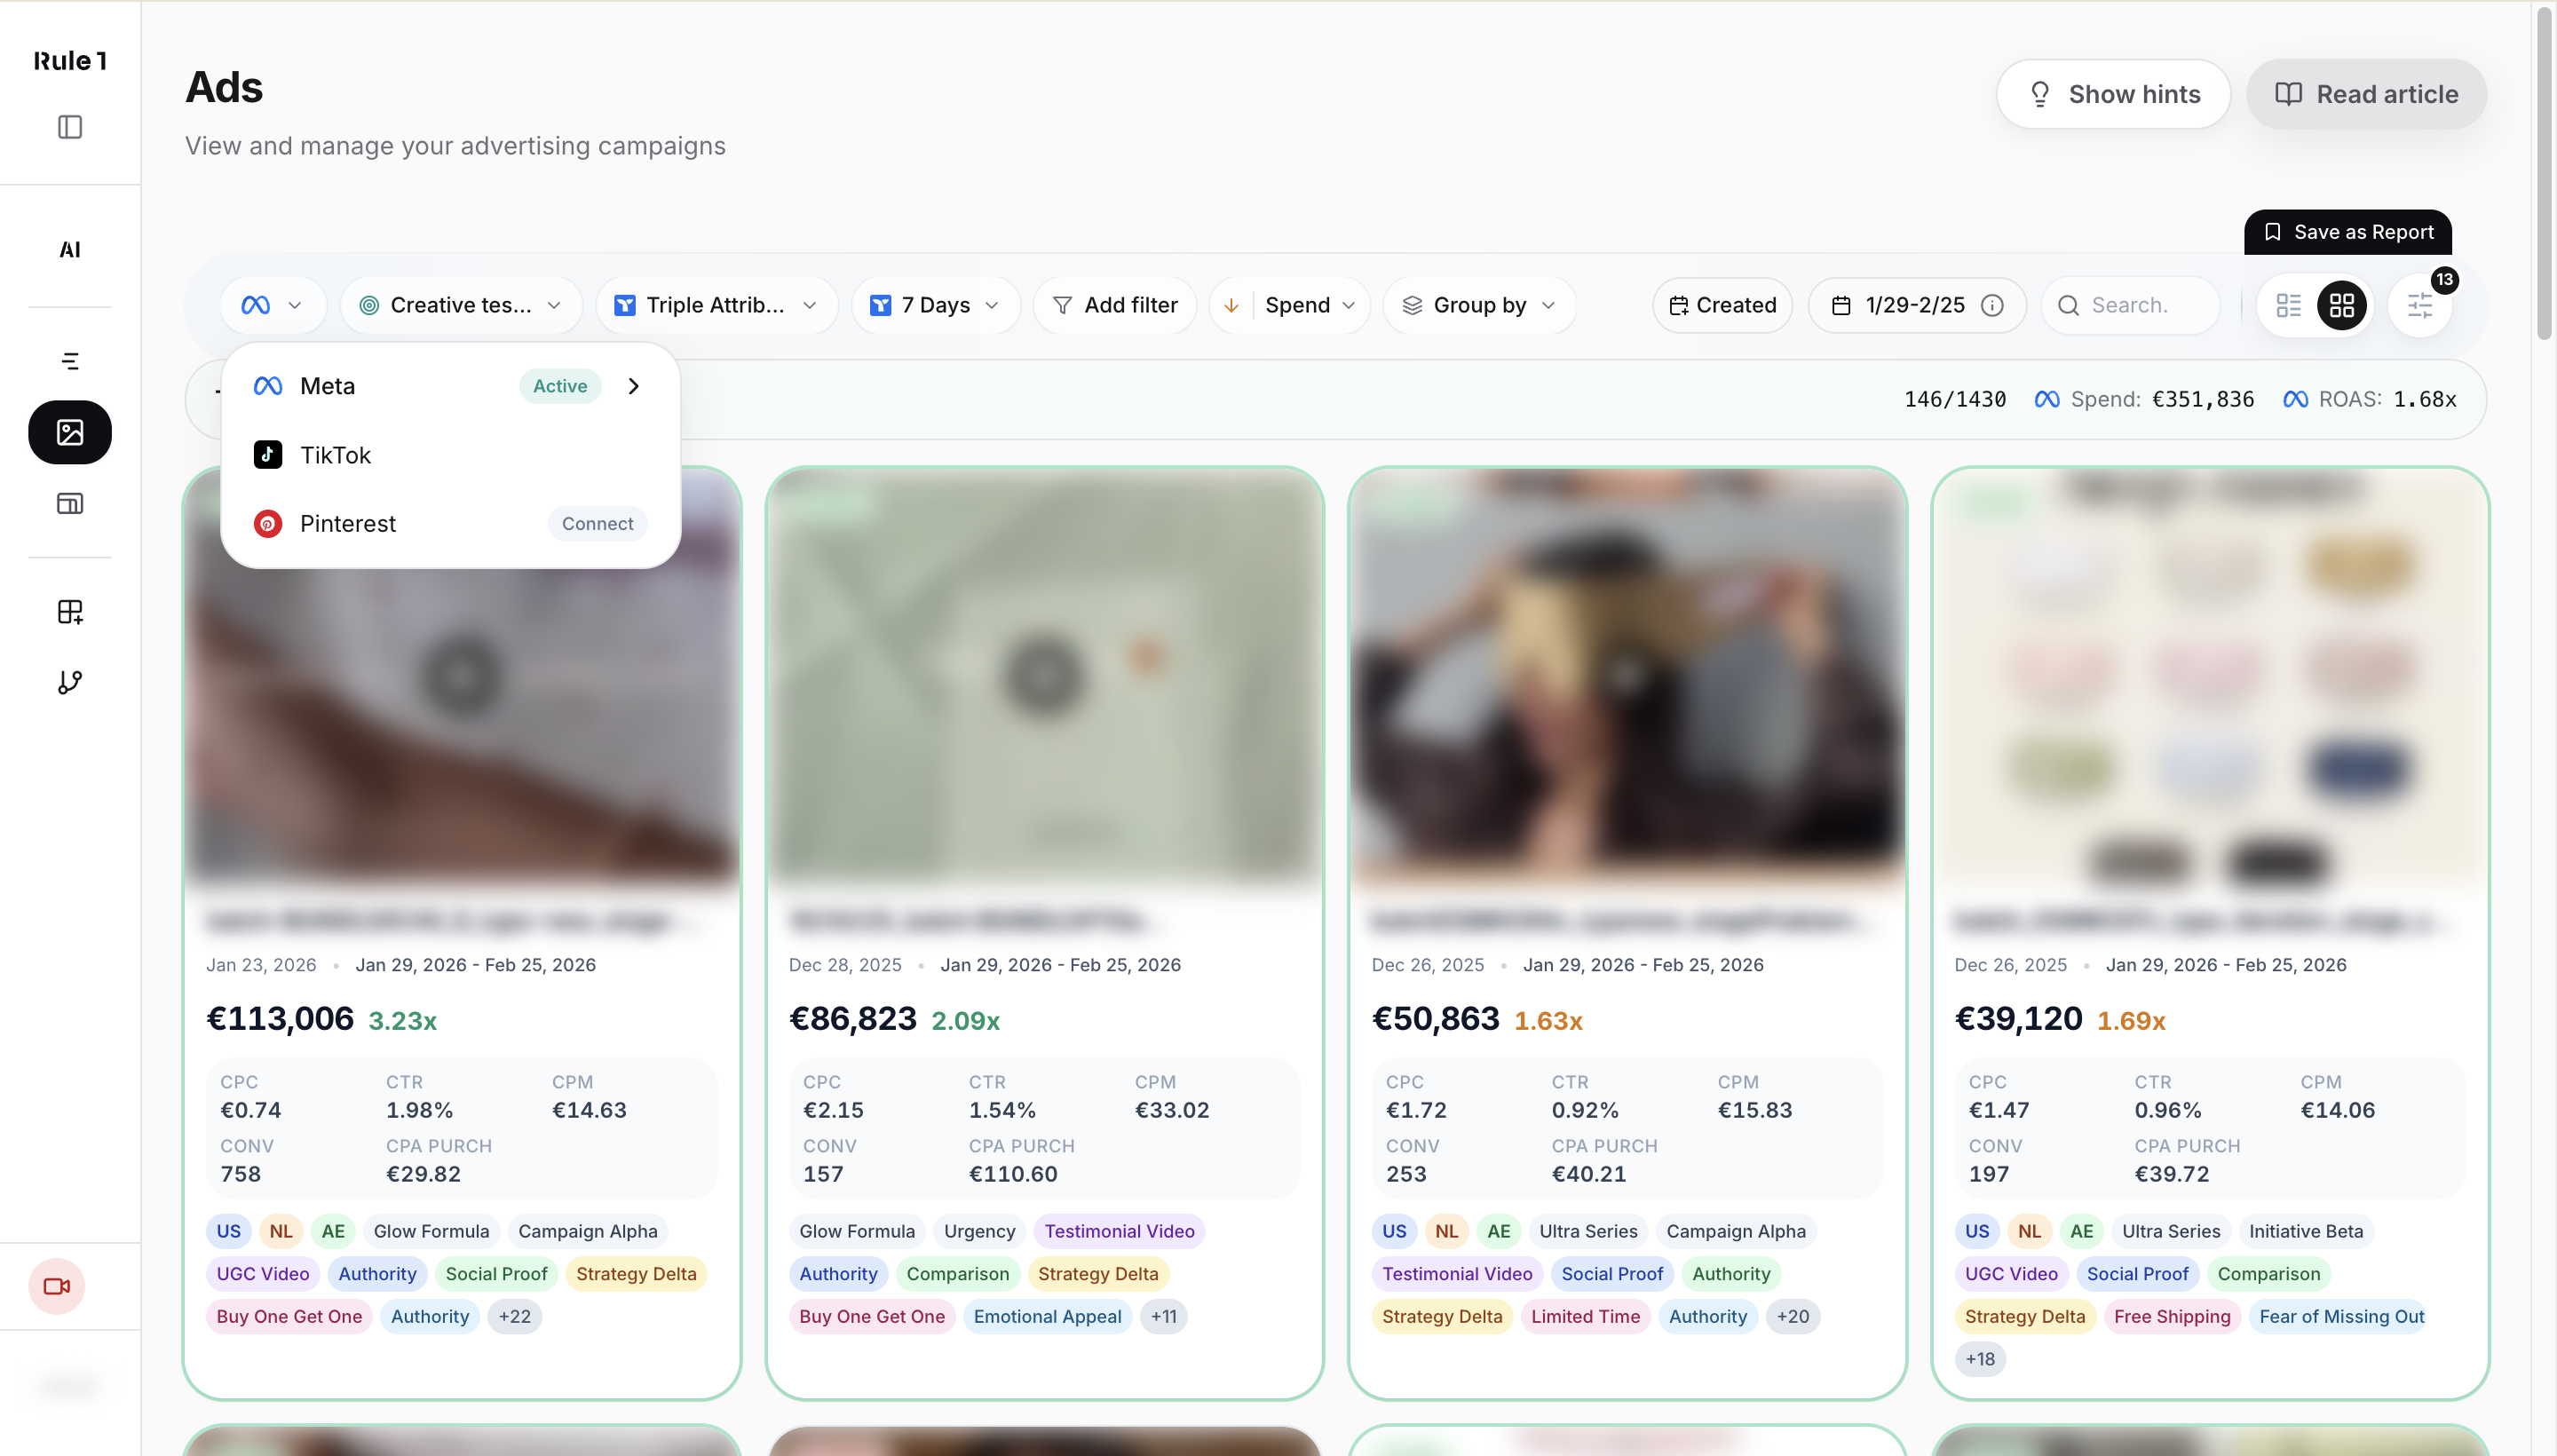Viewport: 2557px width, 1456px height.
Task: Open the layout/board panel icon in the sidebar
Action: pyautogui.click(x=69, y=503)
